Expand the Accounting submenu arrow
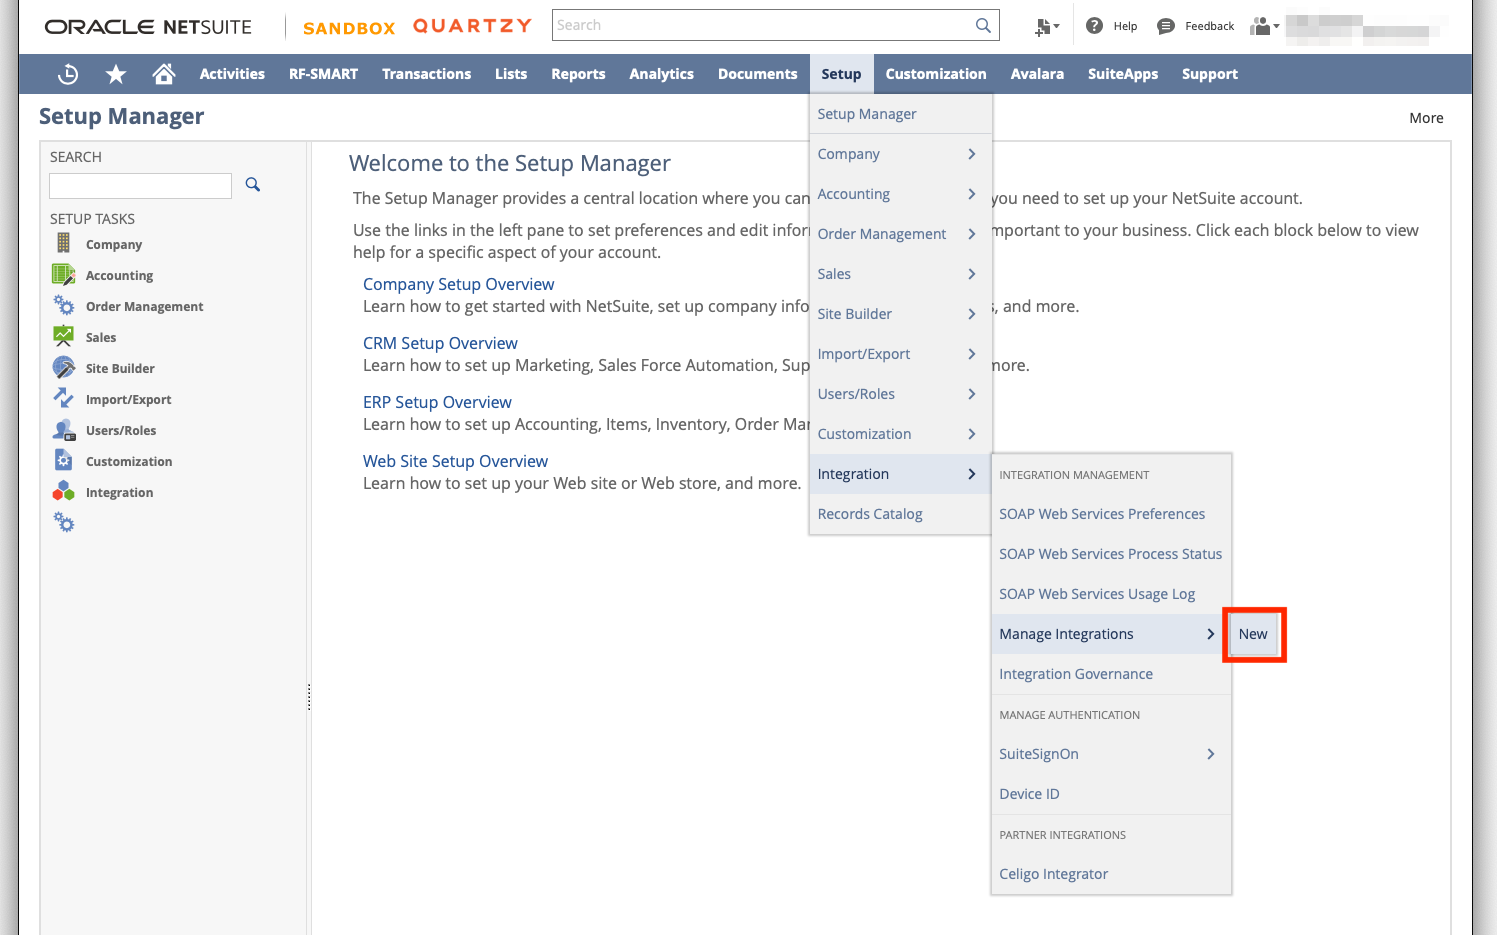The width and height of the screenshot is (1497, 935). tap(972, 194)
